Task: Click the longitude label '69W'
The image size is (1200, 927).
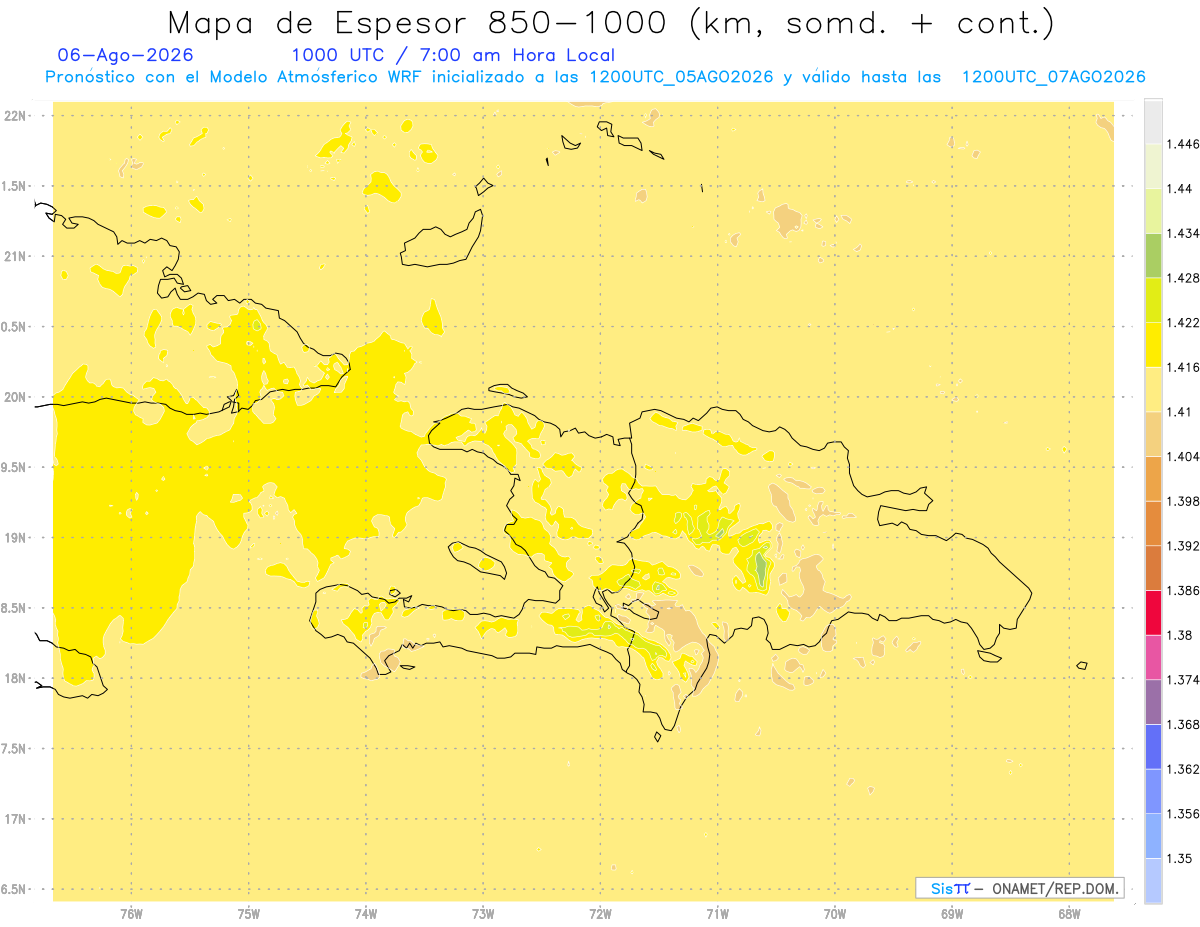Action: (952, 913)
